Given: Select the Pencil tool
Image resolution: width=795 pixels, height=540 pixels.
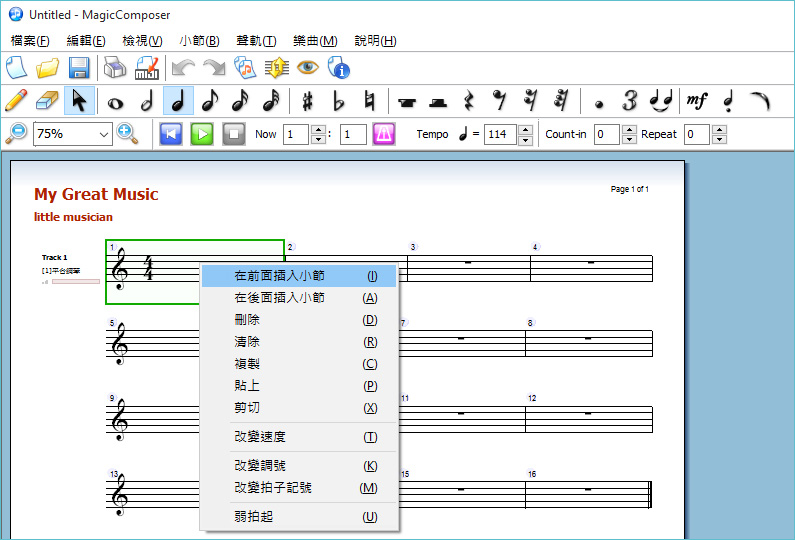Looking at the screenshot, I should point(16,101).
